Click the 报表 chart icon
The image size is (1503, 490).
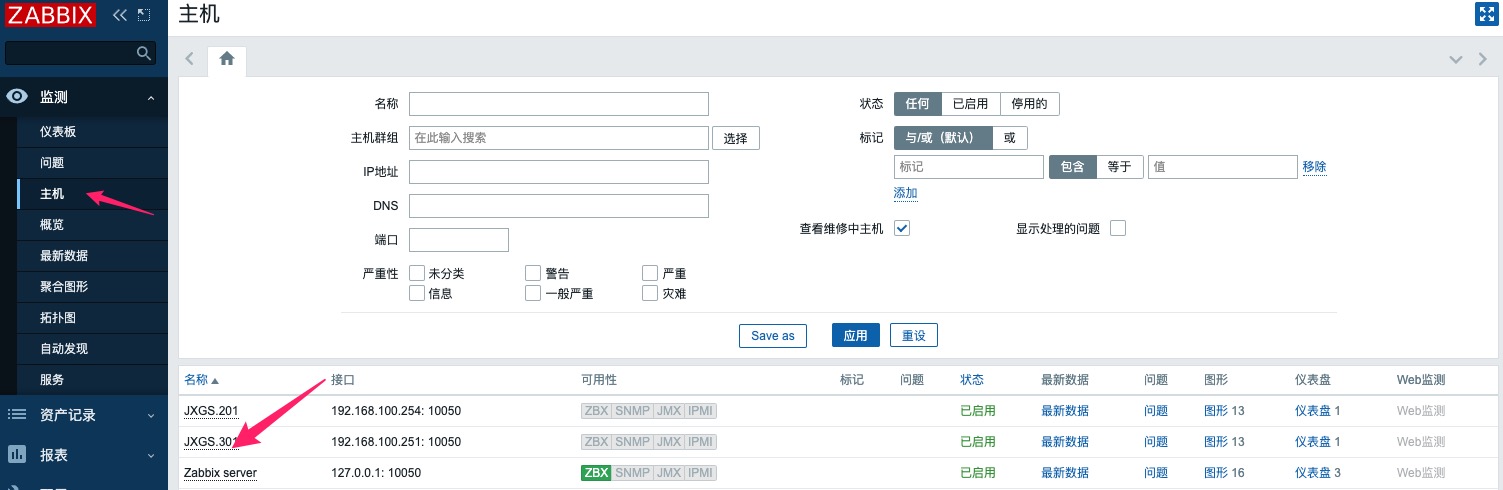click(17, 455)
